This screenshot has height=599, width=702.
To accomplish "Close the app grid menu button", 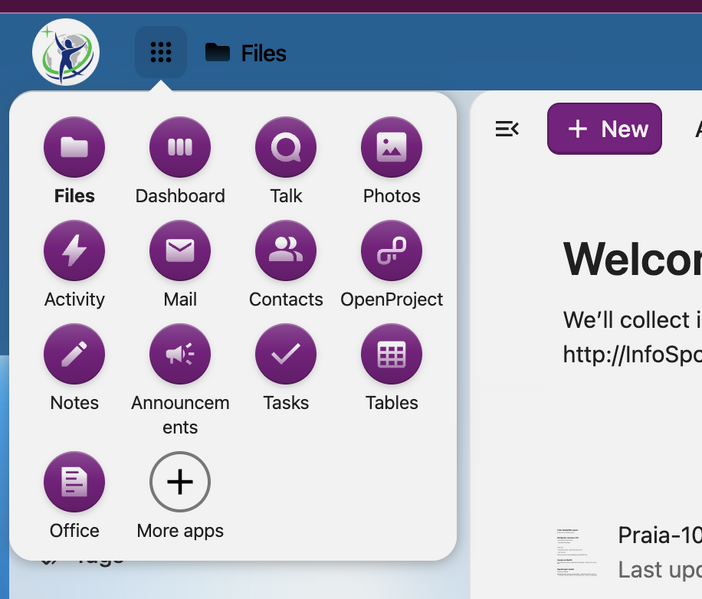I will tap(161, 52).
